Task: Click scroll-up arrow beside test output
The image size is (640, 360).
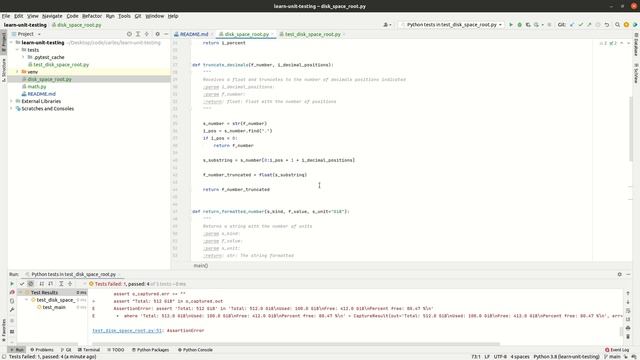Action: pos(628,293)
